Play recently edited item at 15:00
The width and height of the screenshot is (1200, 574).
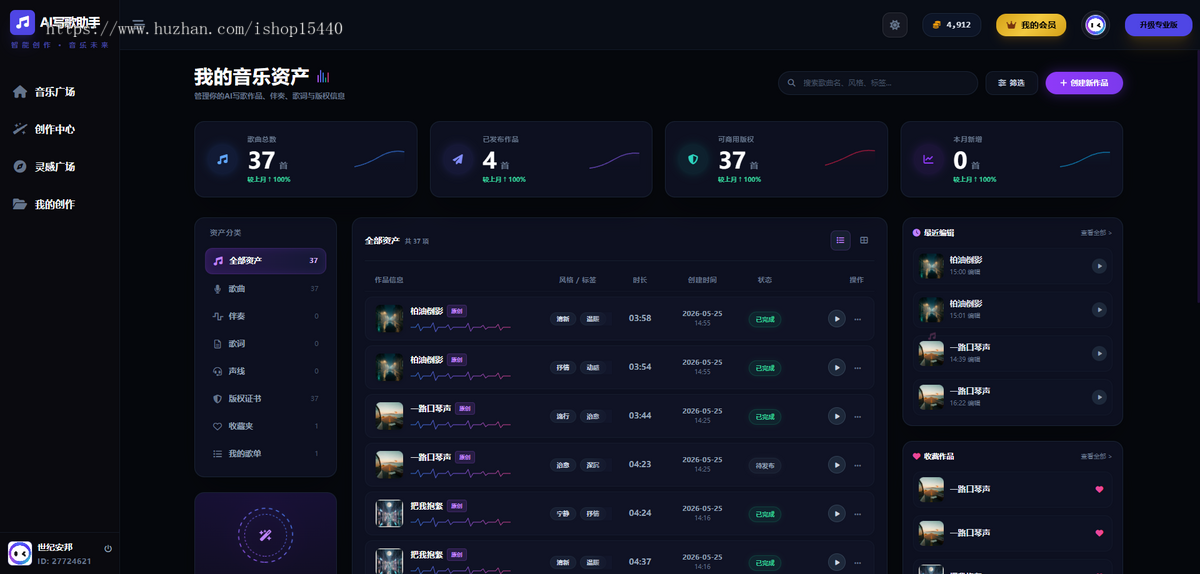1099,266
